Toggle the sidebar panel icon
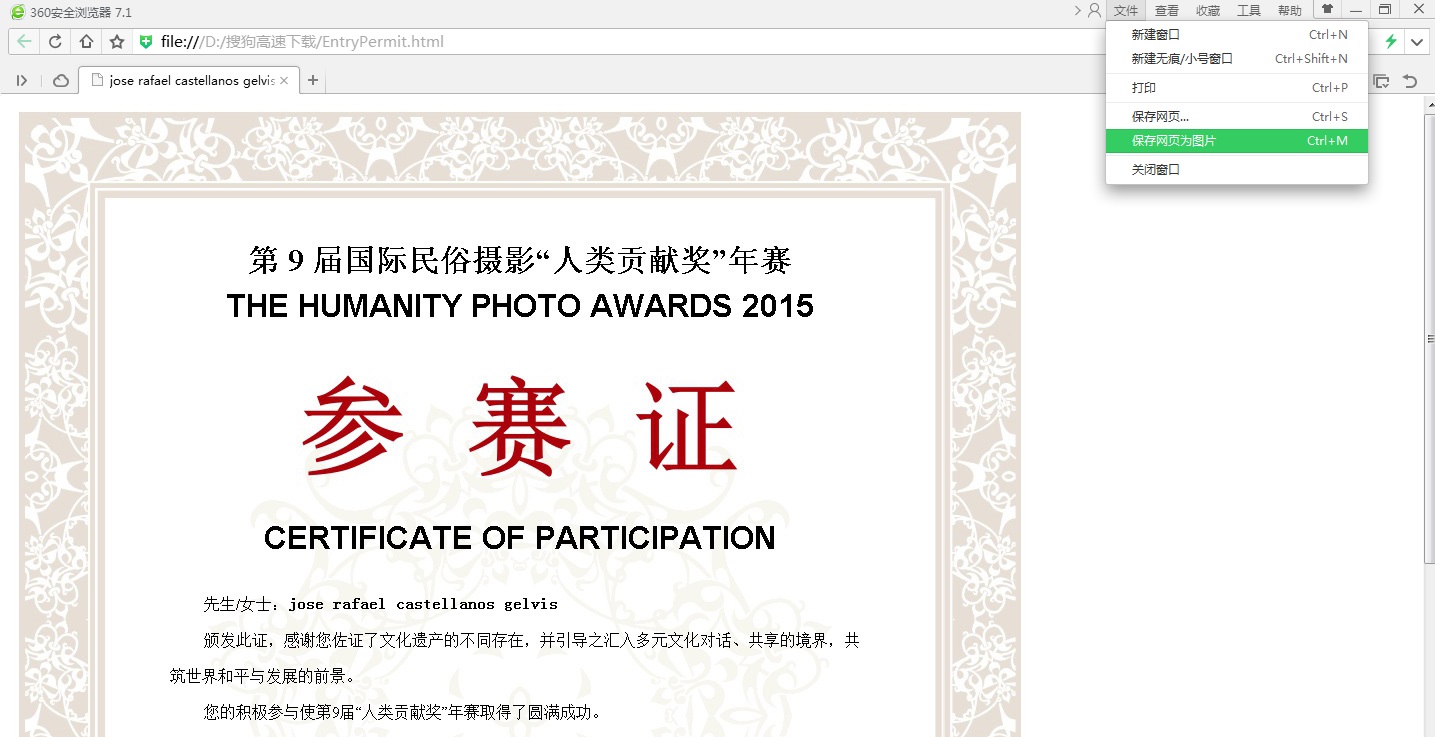Screen dimensions: 1435x737 coord(22,81)
